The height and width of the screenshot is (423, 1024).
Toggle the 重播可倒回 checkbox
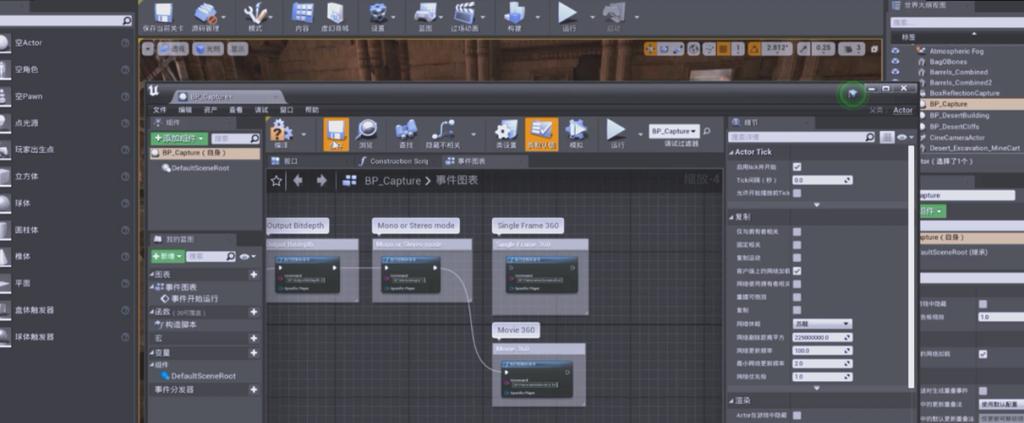click(x=797, y=297)
